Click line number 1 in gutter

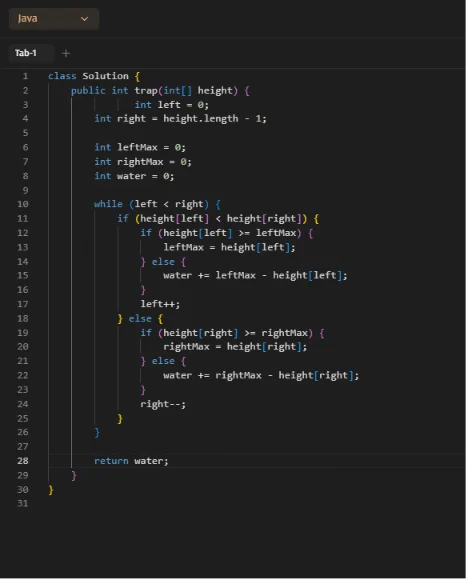(25, 76)
